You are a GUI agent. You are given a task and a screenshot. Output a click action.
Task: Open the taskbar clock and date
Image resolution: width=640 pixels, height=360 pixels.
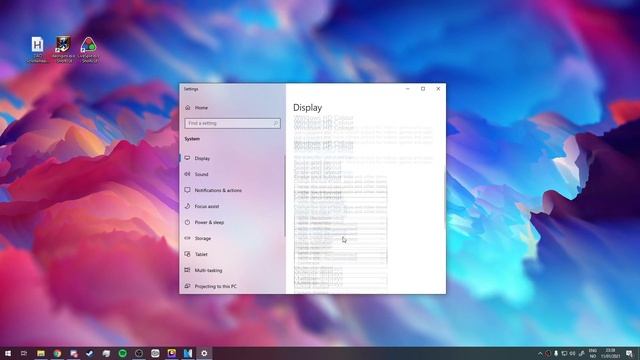coord(611,353)
